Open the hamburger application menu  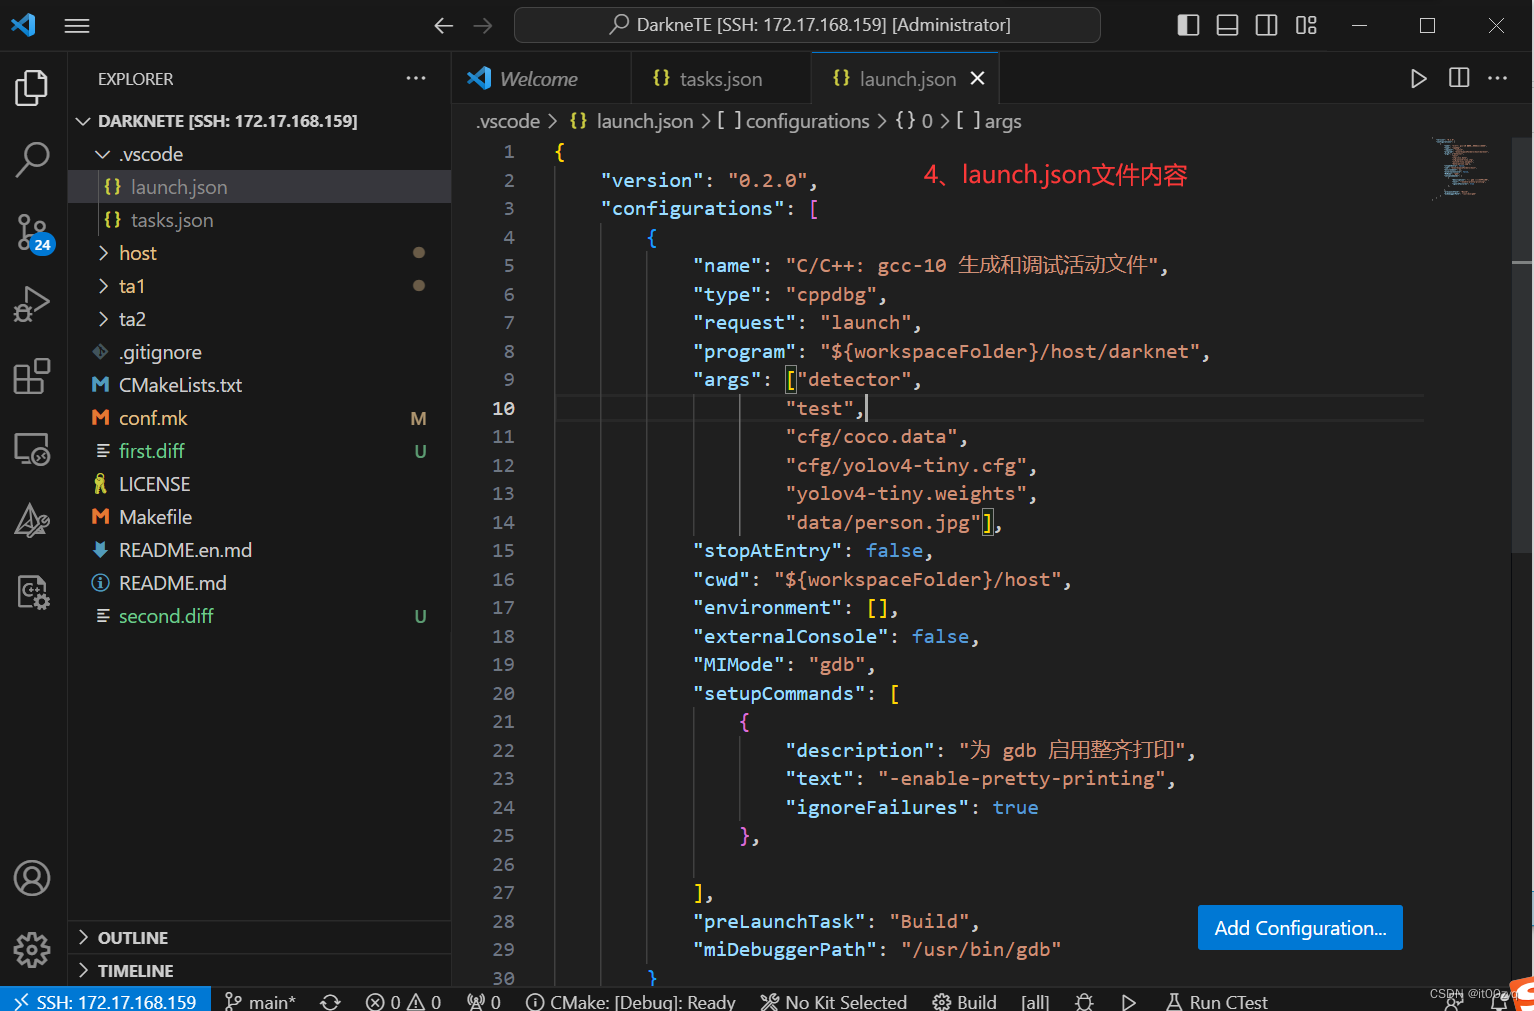77,26
